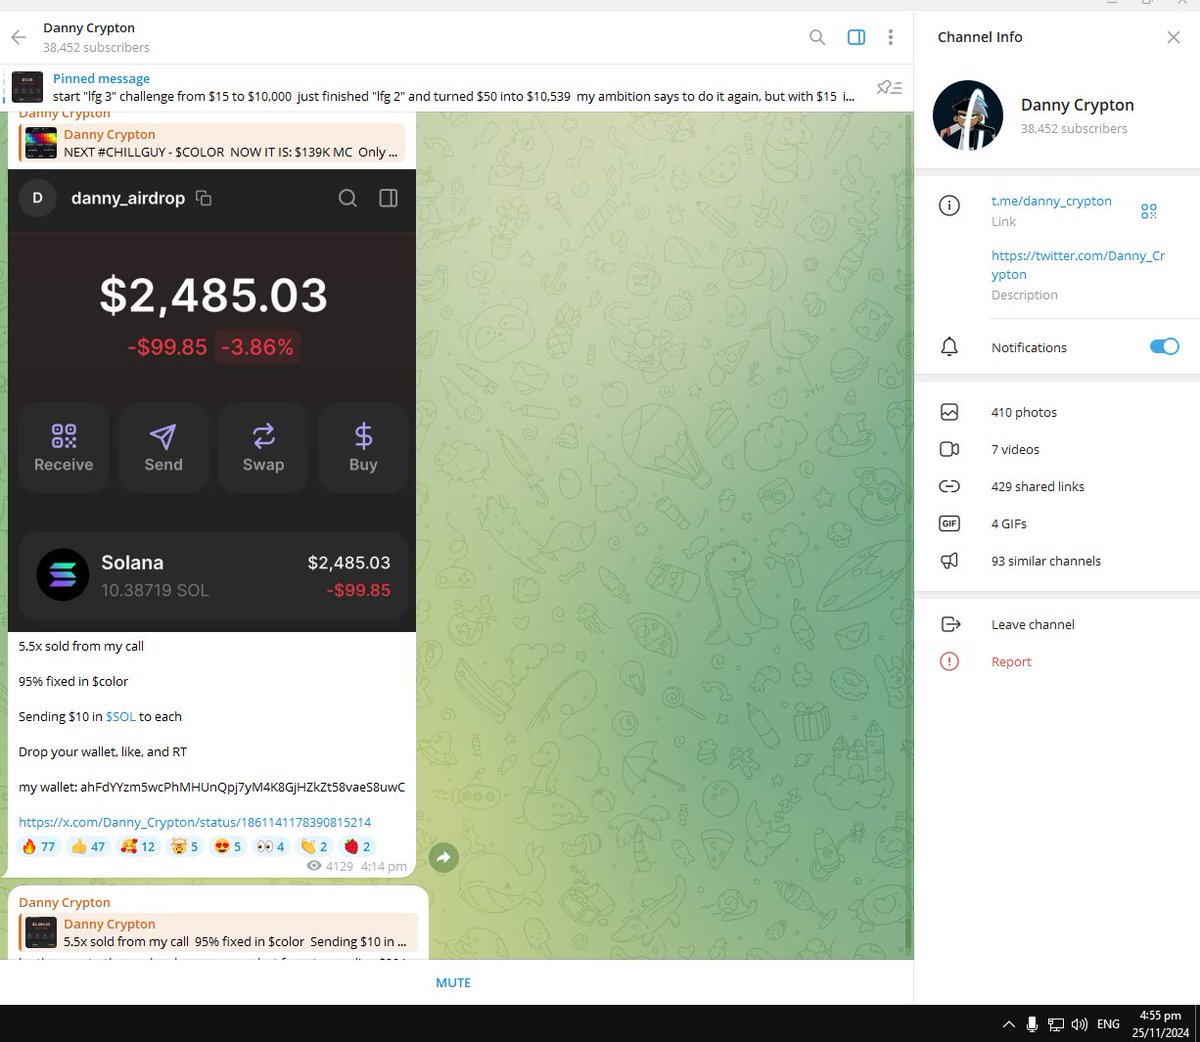The width and height of the screenshot is (1200, 1042).
Task: Click the replied message preview NEXT #CHILLGUY
Action: click(x=212, y=143)
